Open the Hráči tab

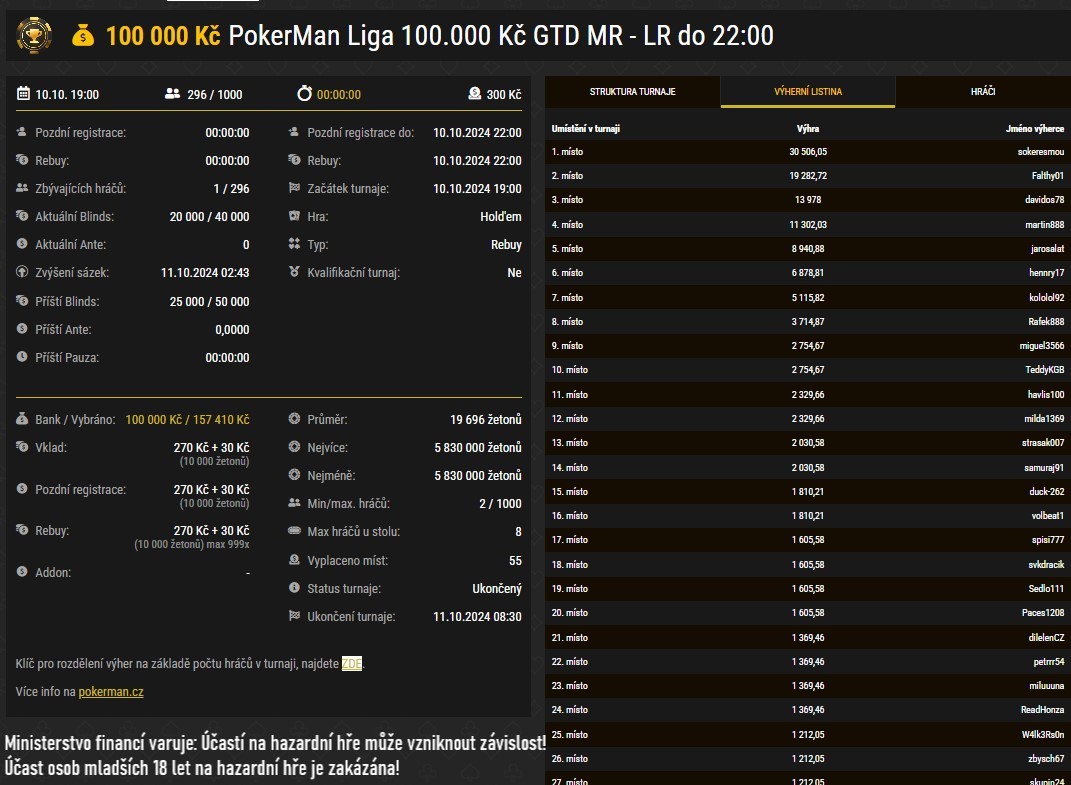[982, 92]
